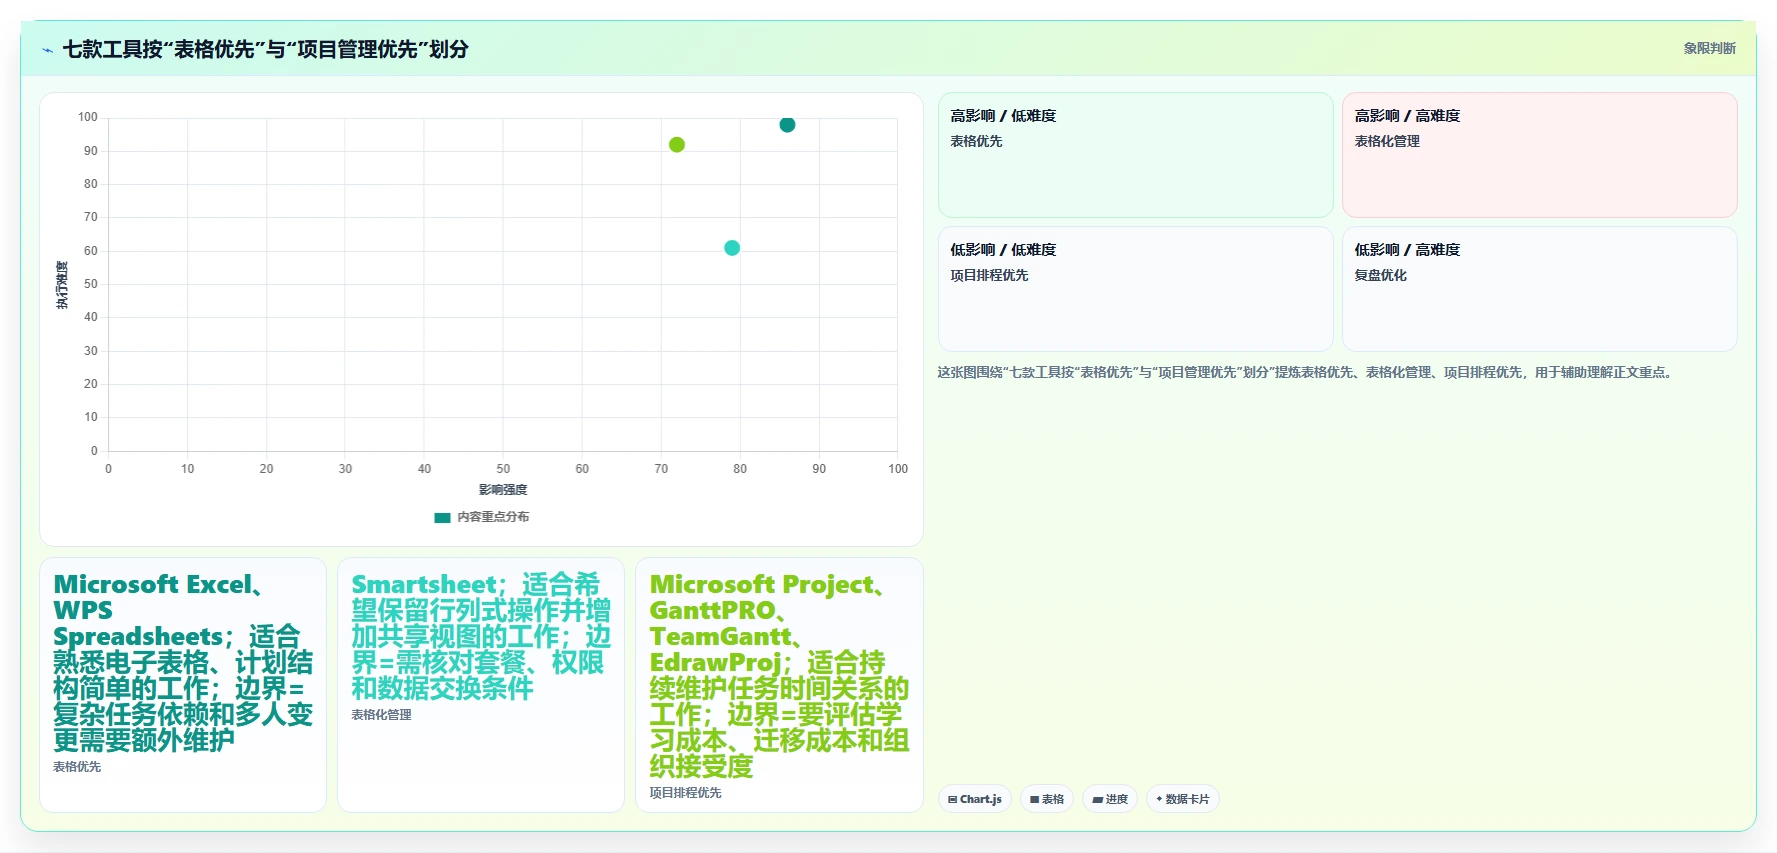
Task: Open the 高影响 / 低难度 quadrant card
Action: 1136,155
